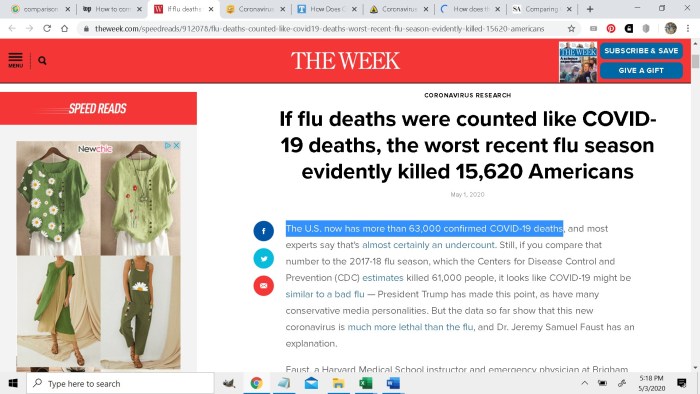Click the page vertical scrollbar thumb

pyautogui.click(x=695, y=62)
